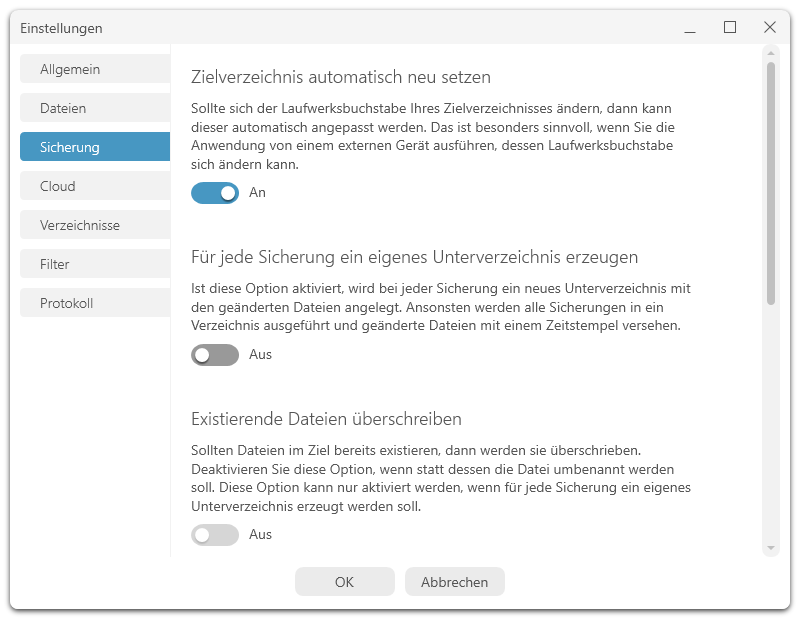The width and height of the screenshot is (800, 619).
Task: Disable Zielverzeichnis automatisch neu setzen switch
Action: tap(215, 193)
